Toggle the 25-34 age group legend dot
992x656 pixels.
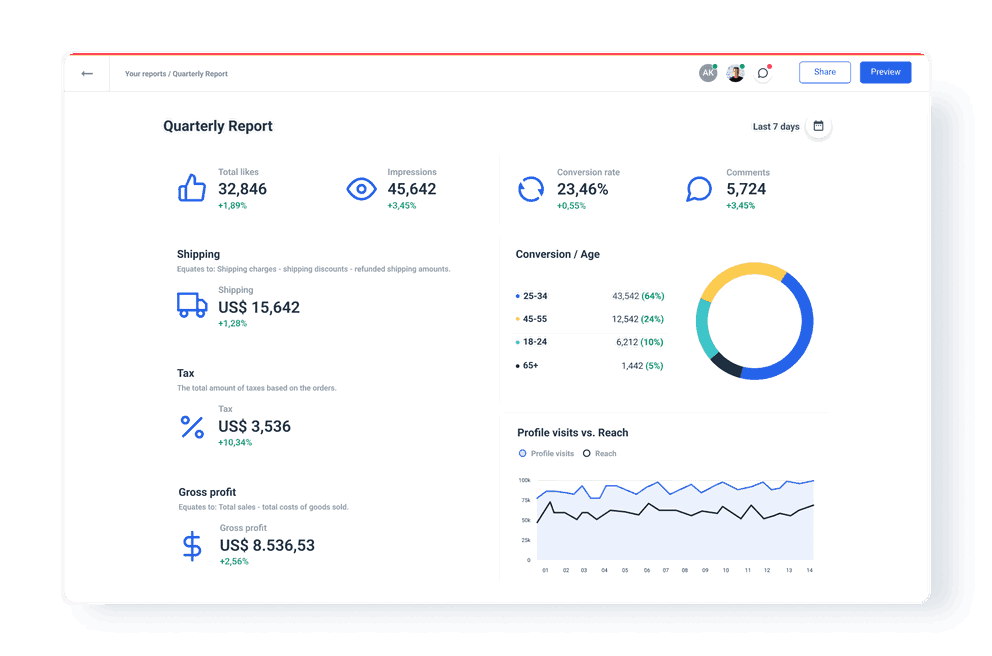pos(518,296)
